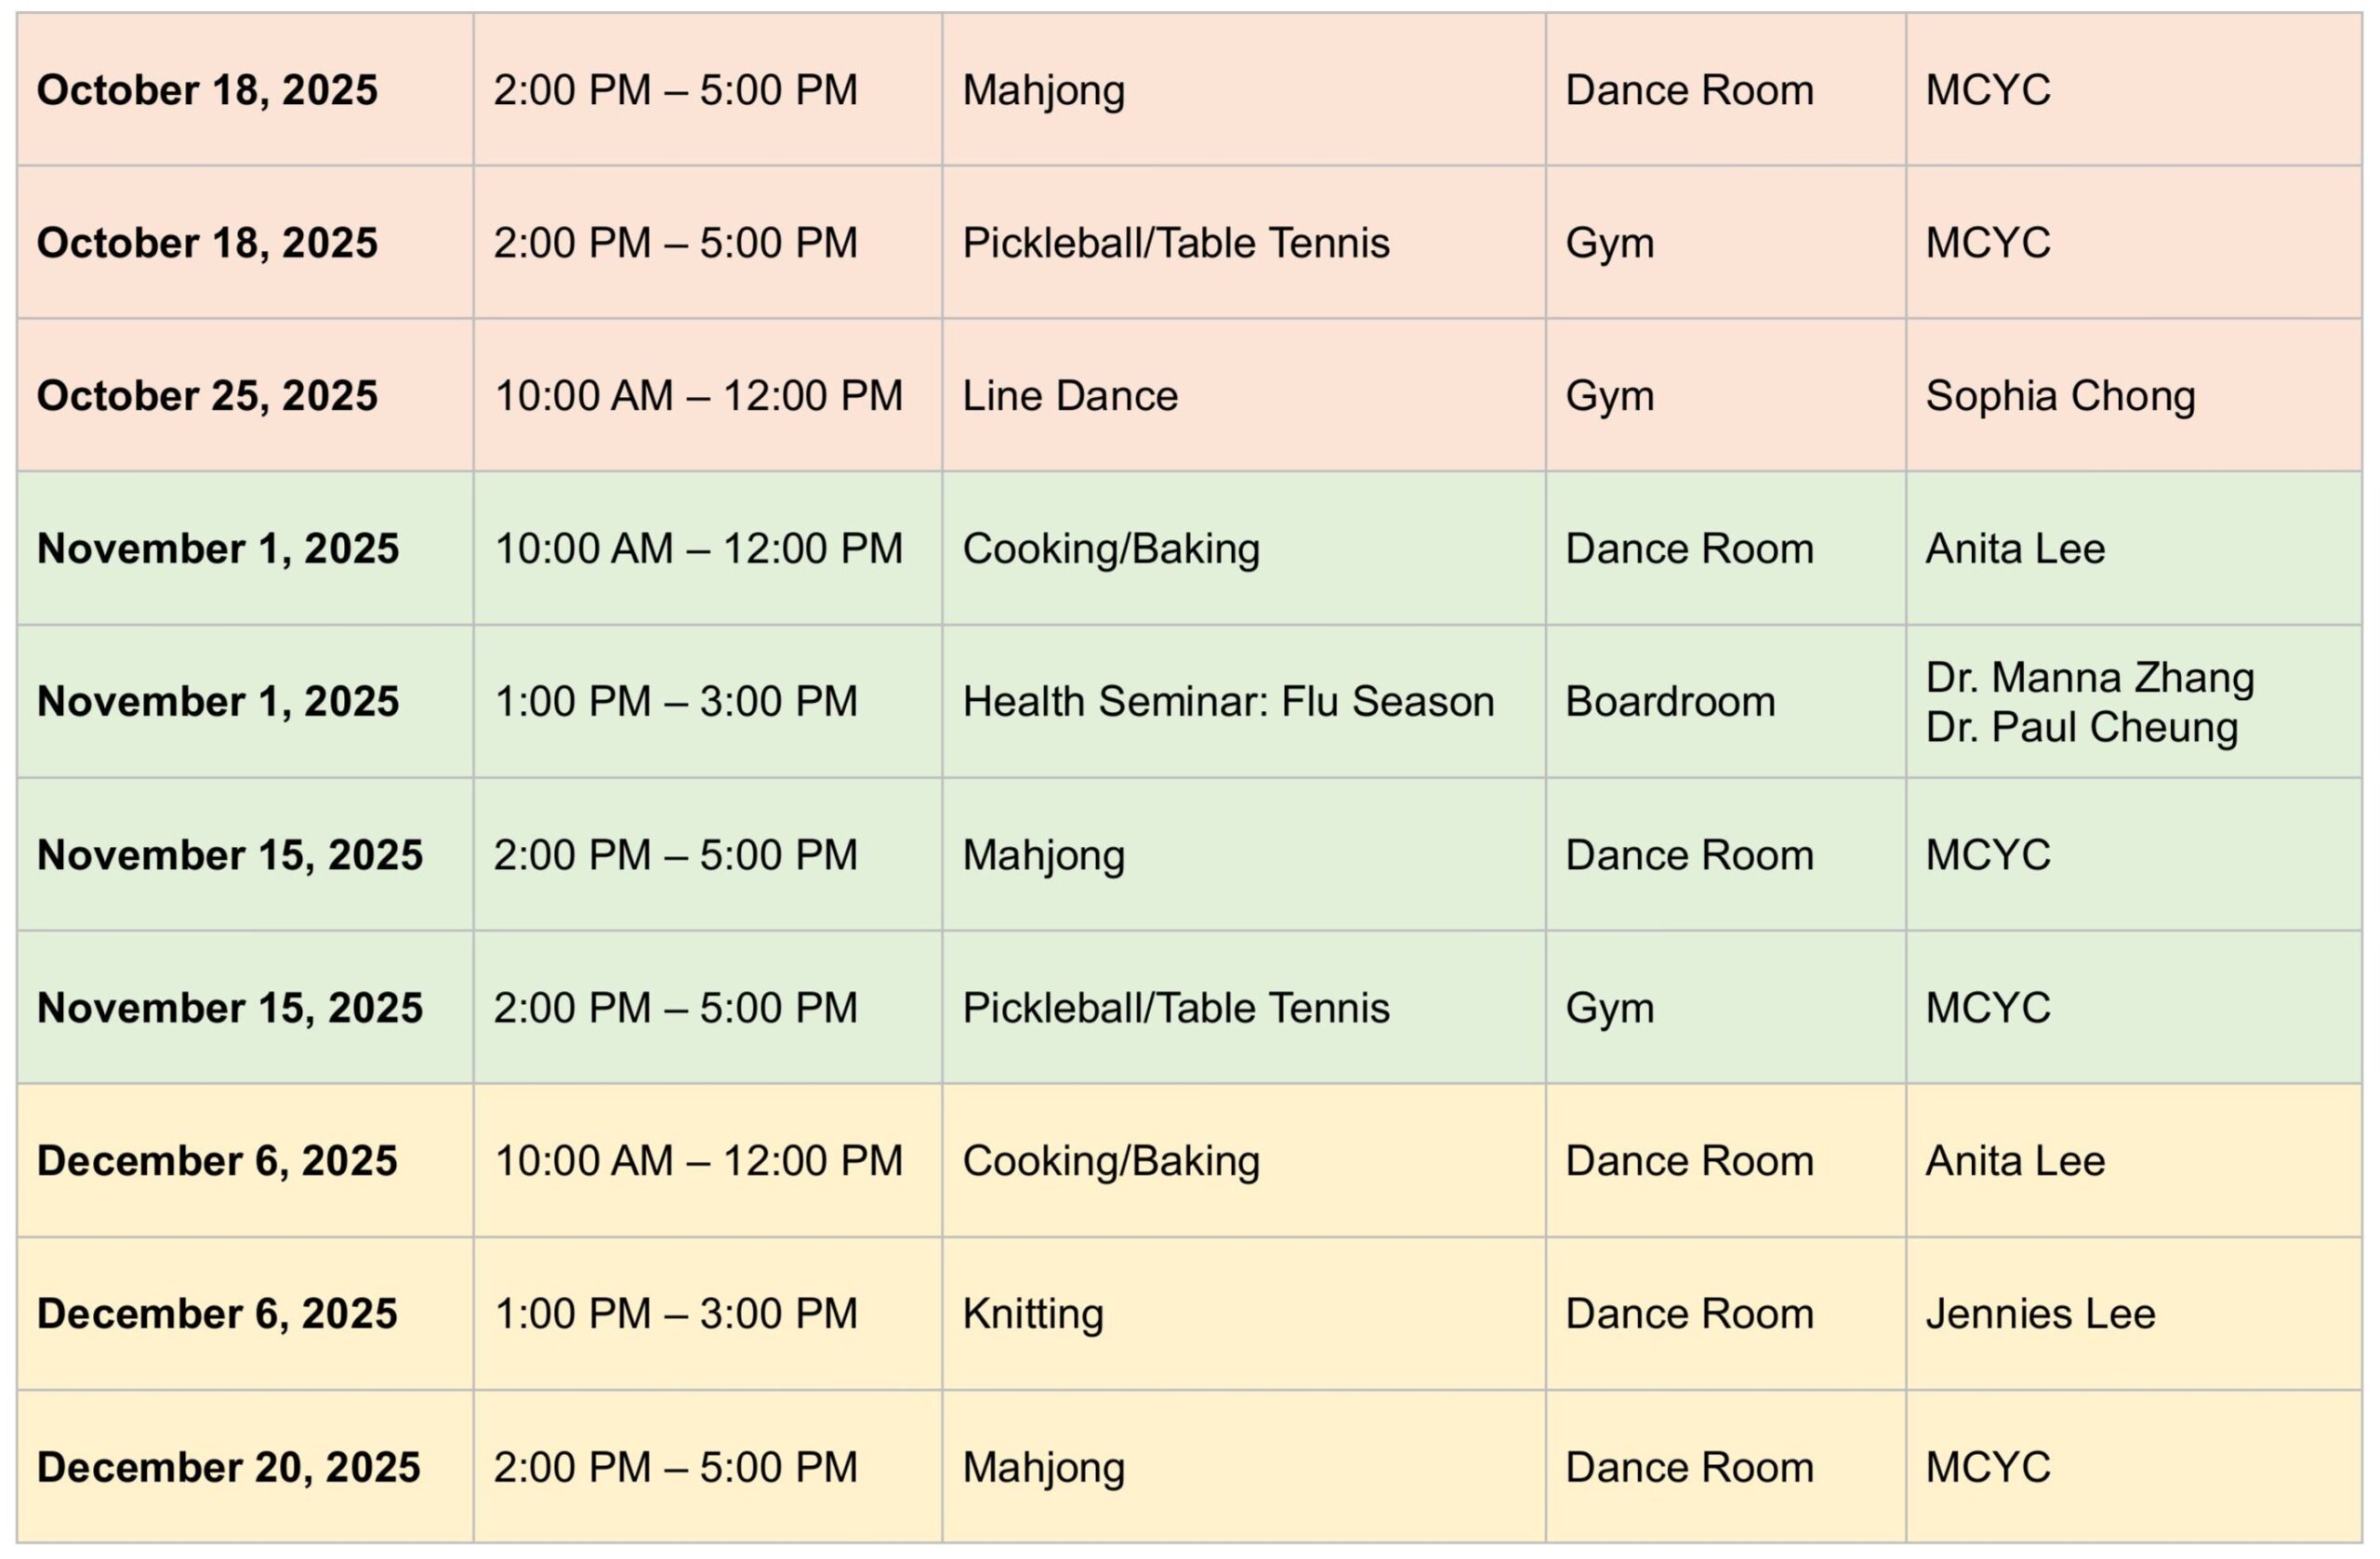Select Mahjong in the December 20 row
This screenshot has height=1559, width=2380.
tap(1043, 1467)
